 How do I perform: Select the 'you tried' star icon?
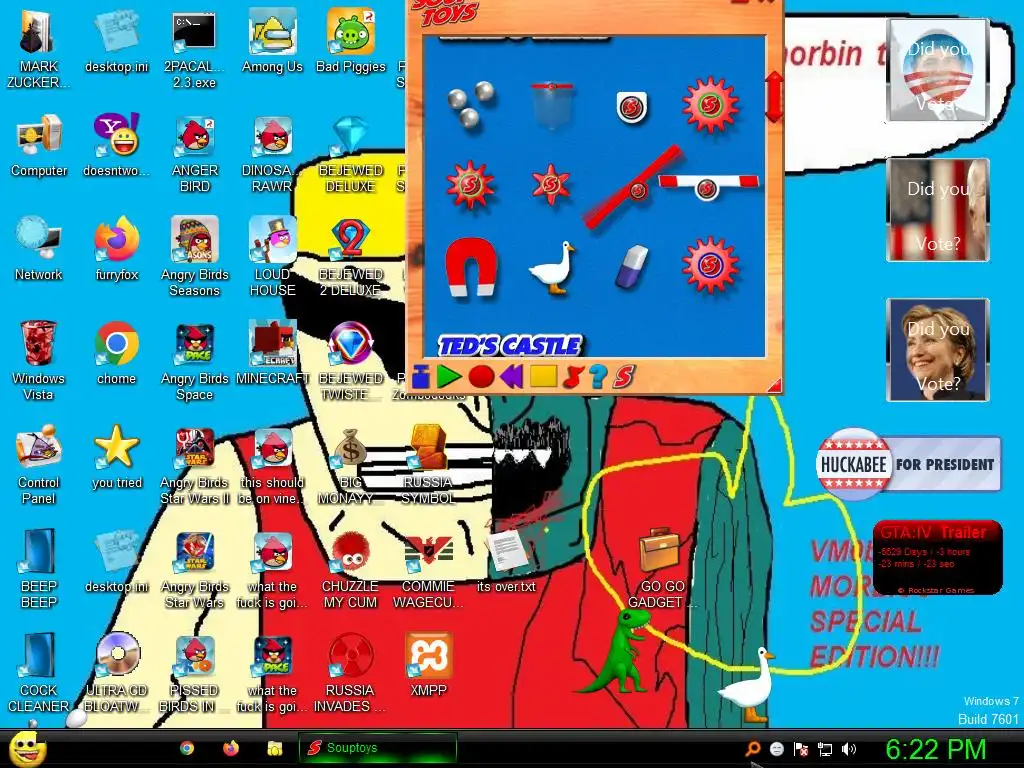117,457
